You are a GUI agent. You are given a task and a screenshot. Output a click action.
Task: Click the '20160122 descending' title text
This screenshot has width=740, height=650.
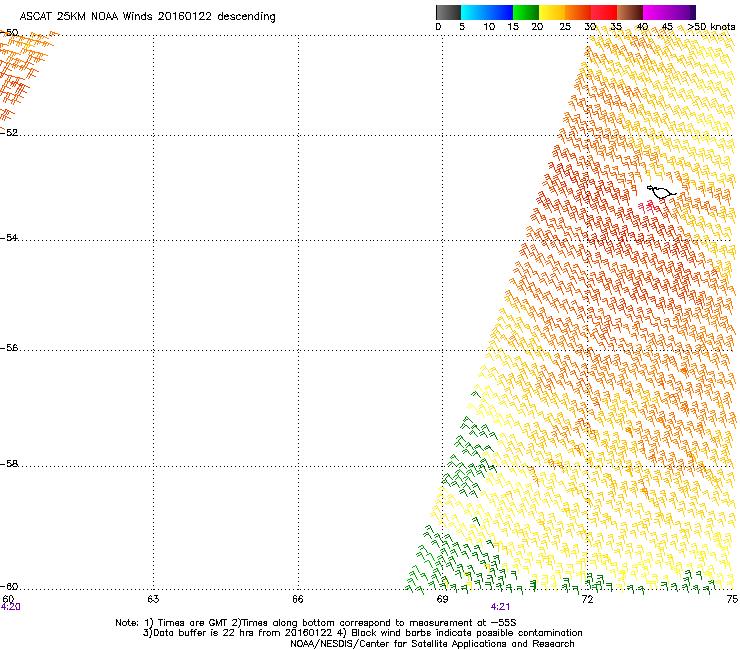point(217,16)
